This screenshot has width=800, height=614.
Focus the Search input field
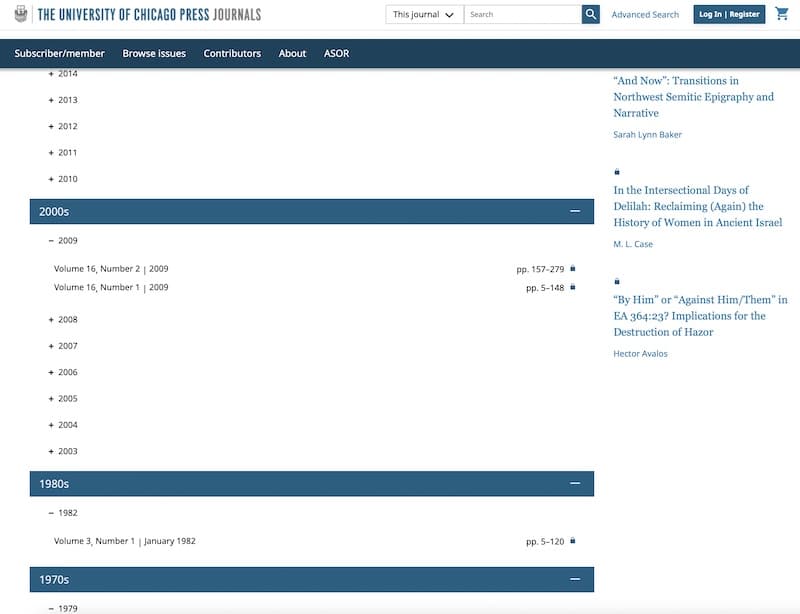pos(522,14)
